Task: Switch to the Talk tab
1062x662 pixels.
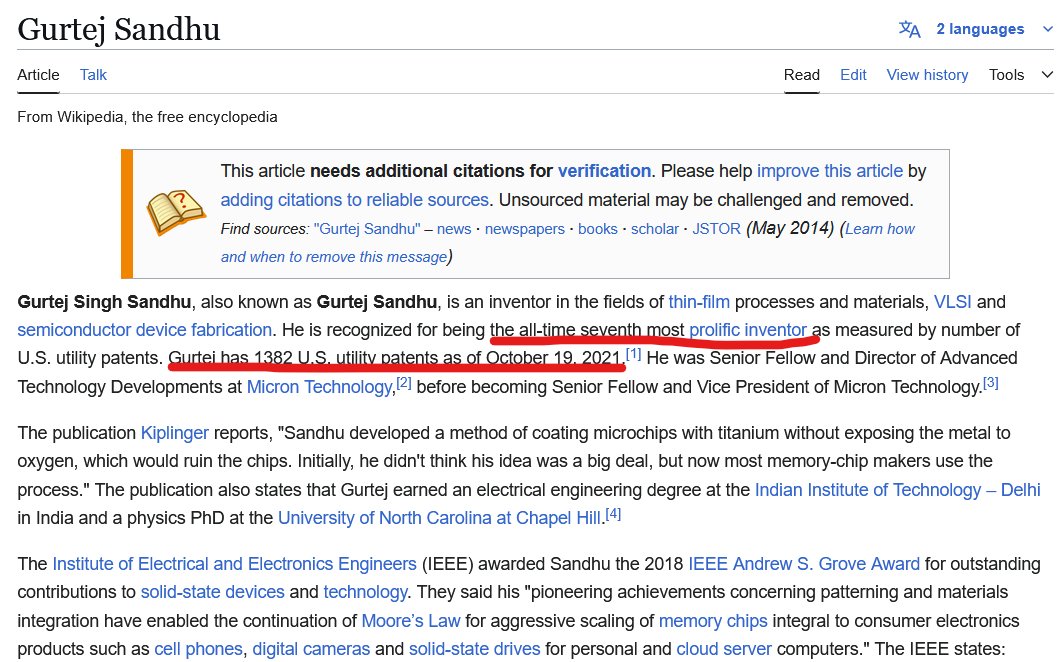Action: [93, 74]
